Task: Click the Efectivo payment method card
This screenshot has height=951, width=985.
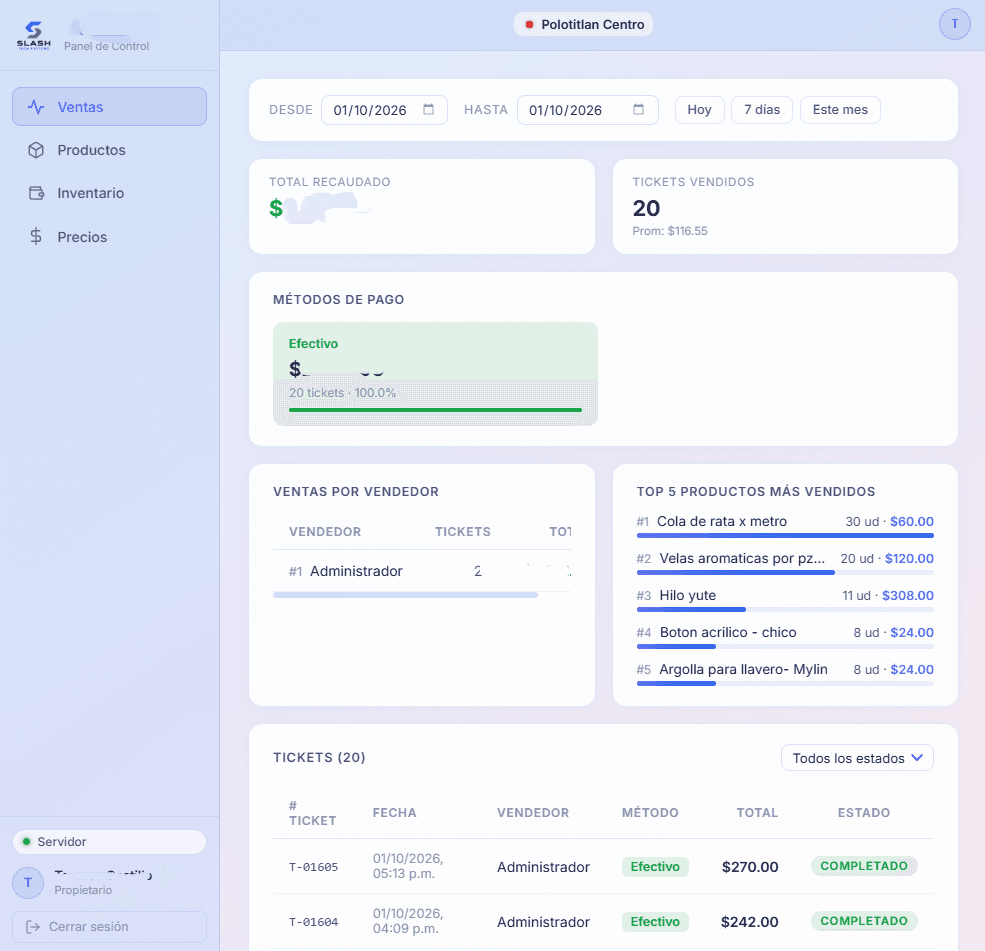Action: (435, 374)
